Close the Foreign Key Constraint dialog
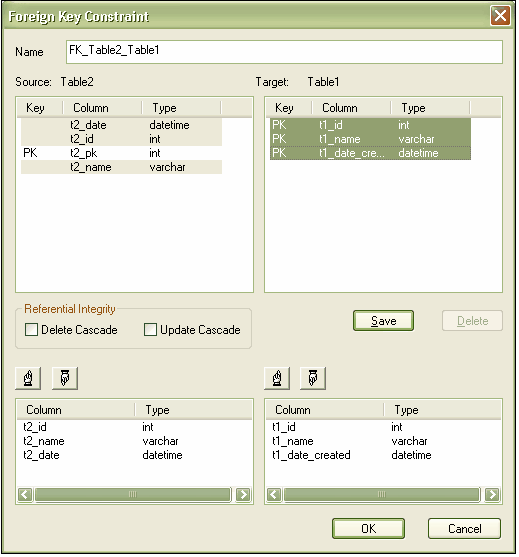 [x=501, y=16]
